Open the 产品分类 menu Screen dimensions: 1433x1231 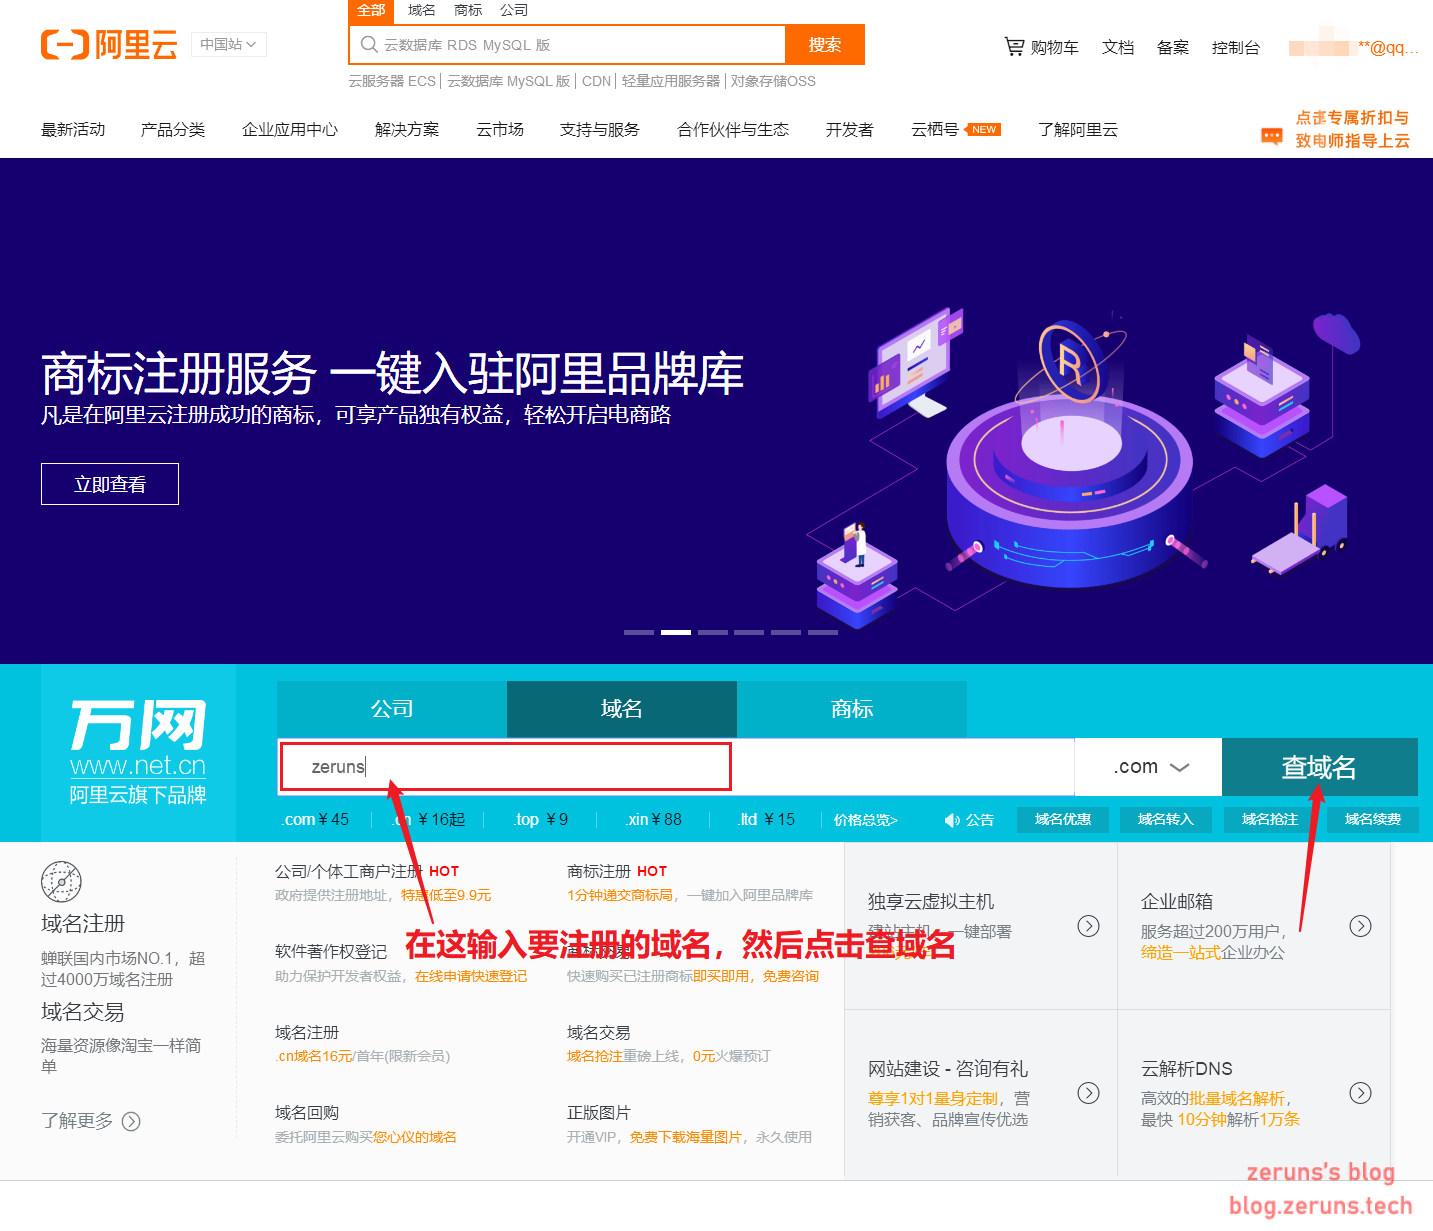click(173, 129)
